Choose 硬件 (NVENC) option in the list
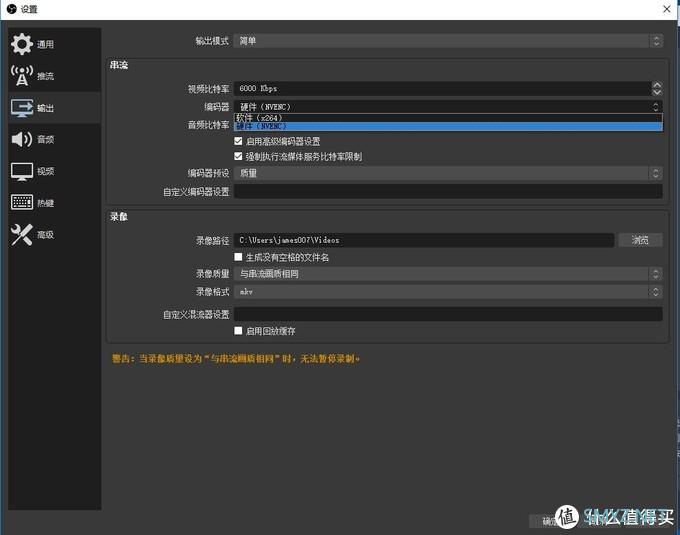Image resolution: width=680 pixels, height=535 pixels. tap(448, 126)
